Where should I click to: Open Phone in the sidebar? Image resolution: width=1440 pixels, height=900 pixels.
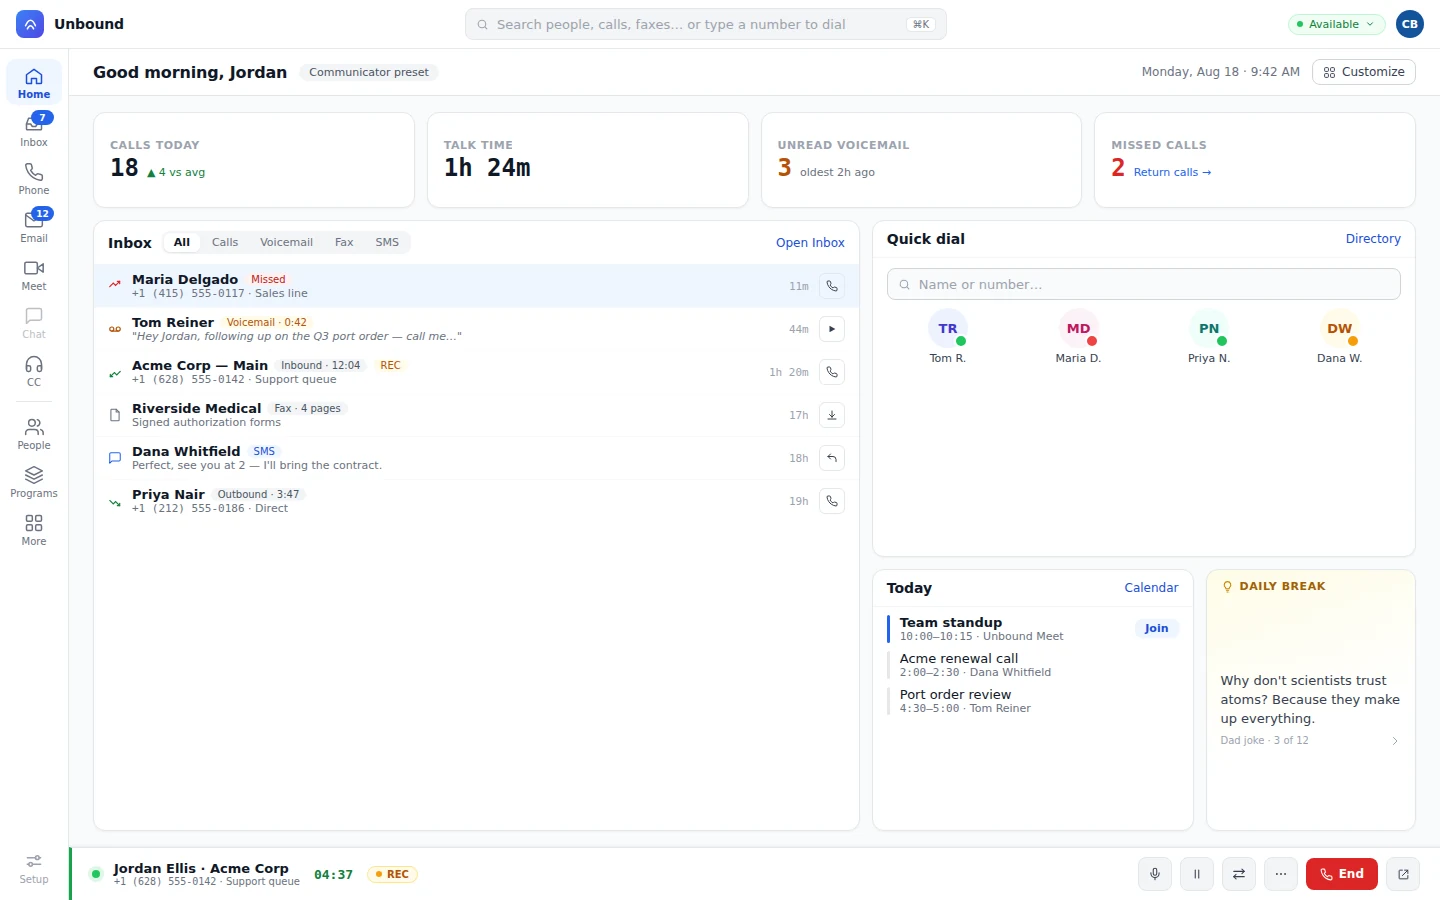click(x=34, y=178)
